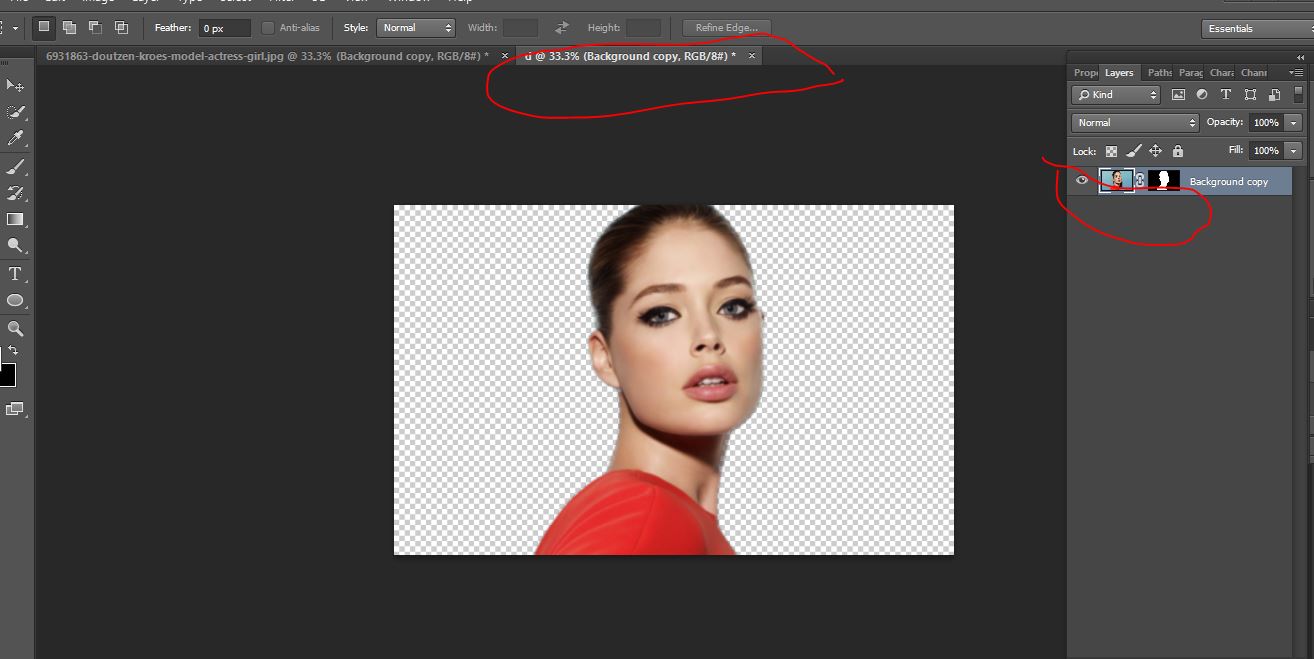Select the Move tool
Screen dimensions: 1314x659
point(15,86)
